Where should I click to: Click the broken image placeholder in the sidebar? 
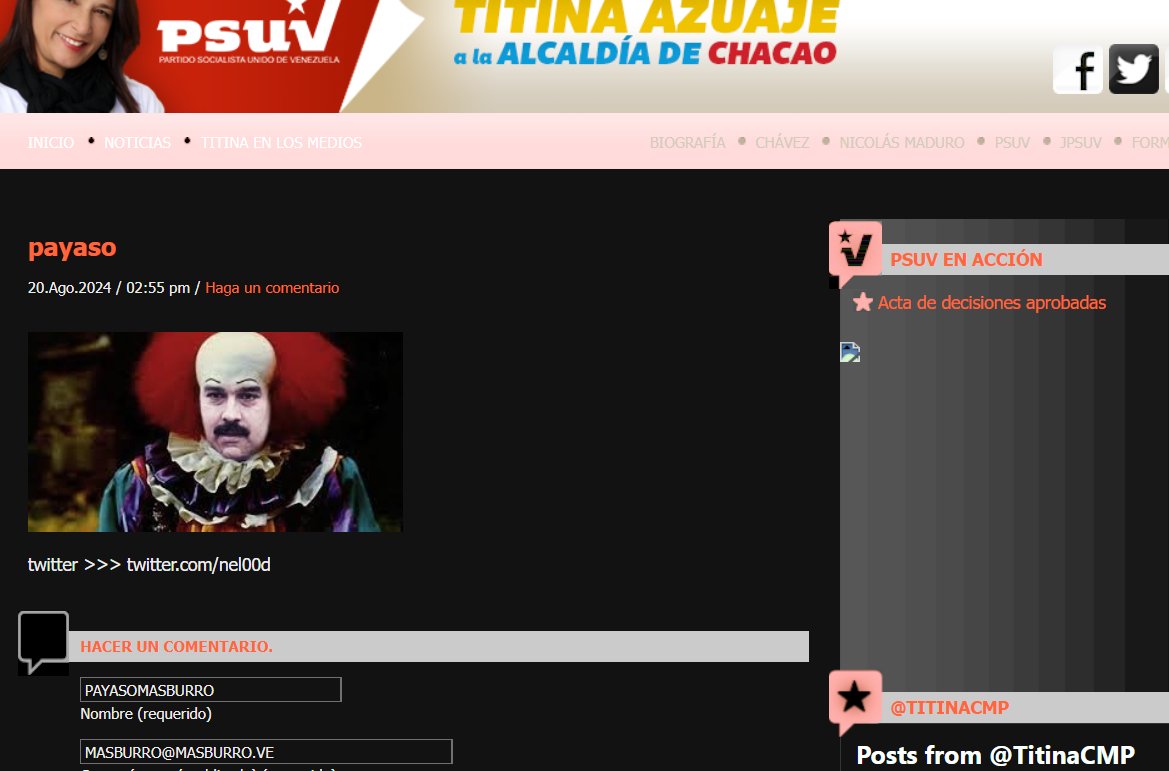[850, 352]
